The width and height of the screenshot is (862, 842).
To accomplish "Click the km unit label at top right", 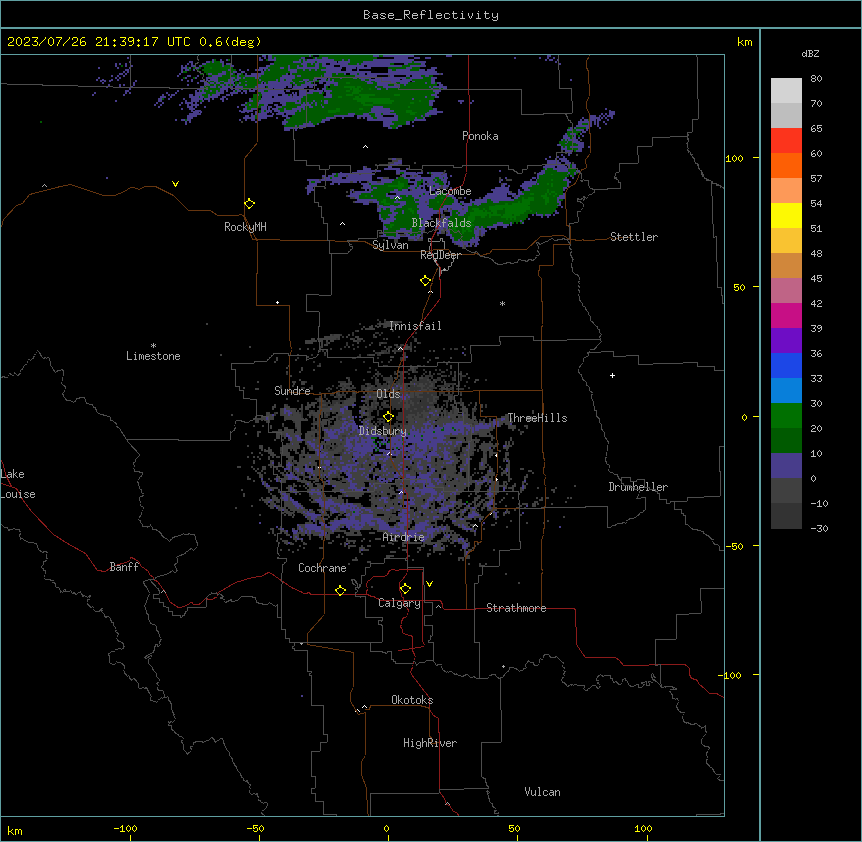I will coord(744,42).
